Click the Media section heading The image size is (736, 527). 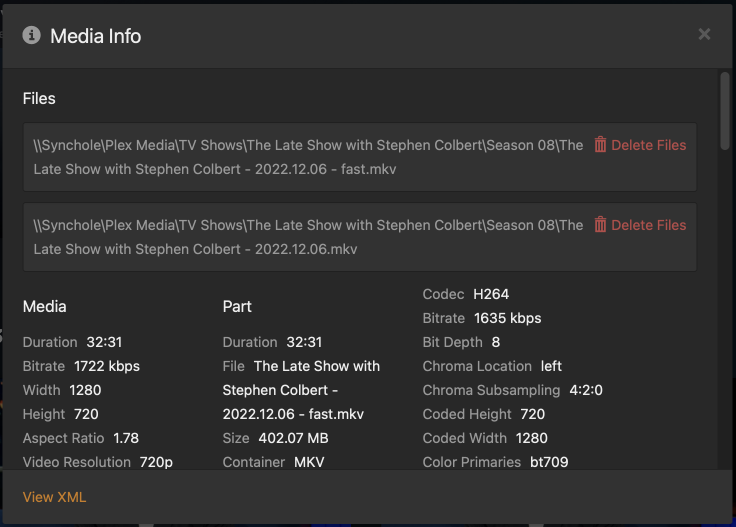pyautogui.click(x=44, y=306)
